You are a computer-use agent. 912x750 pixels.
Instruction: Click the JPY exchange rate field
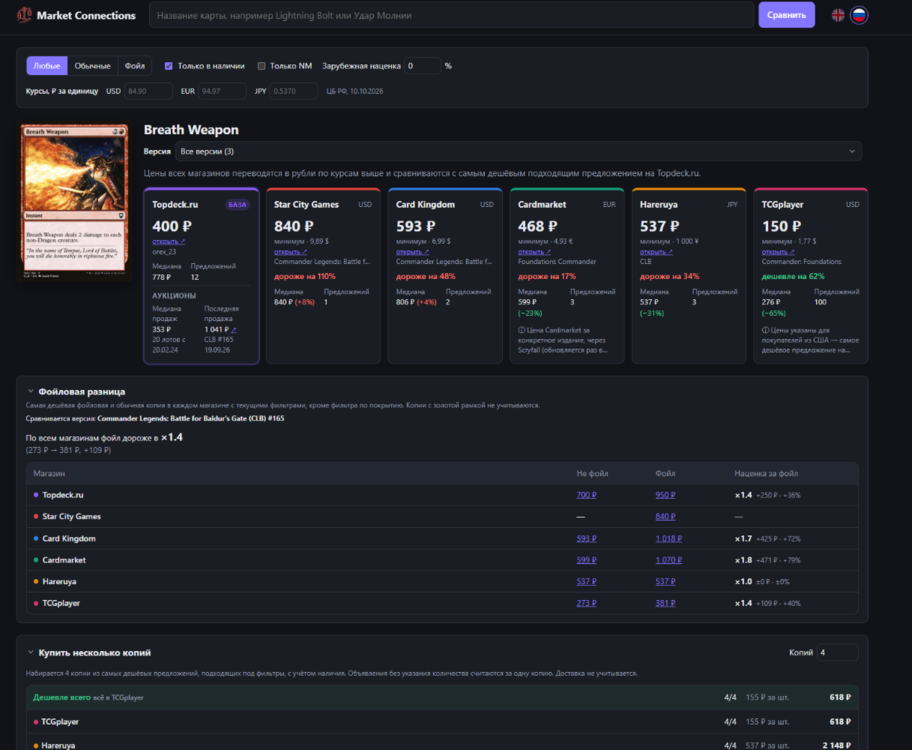point(294,91)
